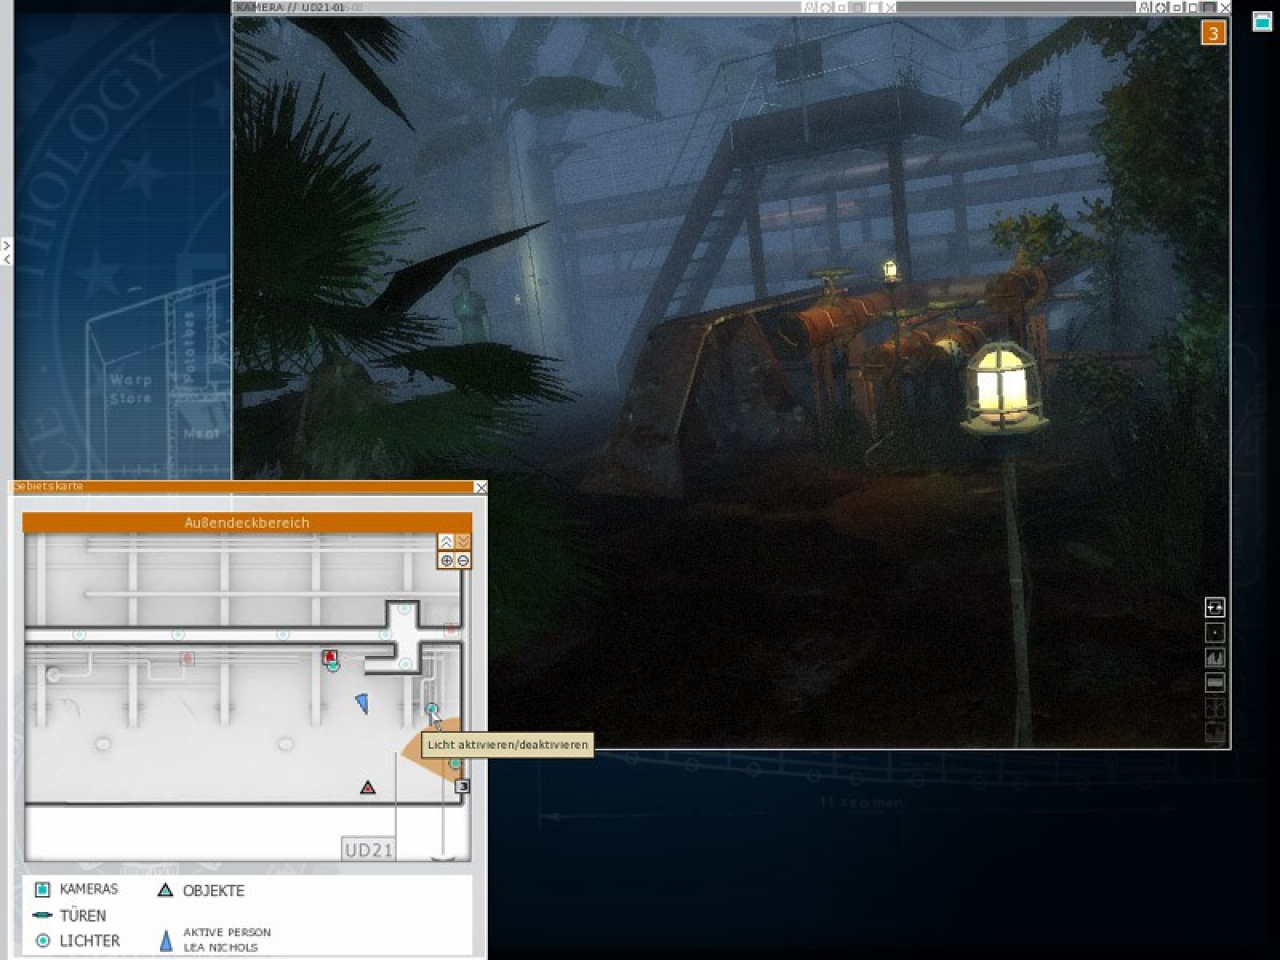Click the red object triangle on the map
1280x960 pixels.
click(368, 788)
